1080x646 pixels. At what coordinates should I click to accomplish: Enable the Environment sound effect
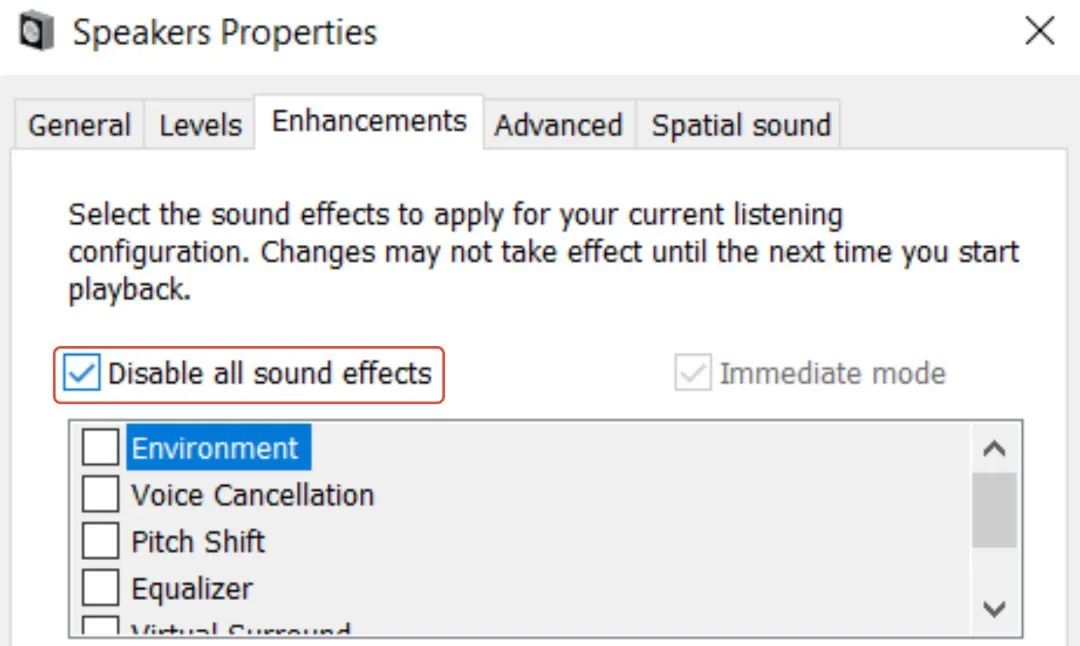[99, 447]
